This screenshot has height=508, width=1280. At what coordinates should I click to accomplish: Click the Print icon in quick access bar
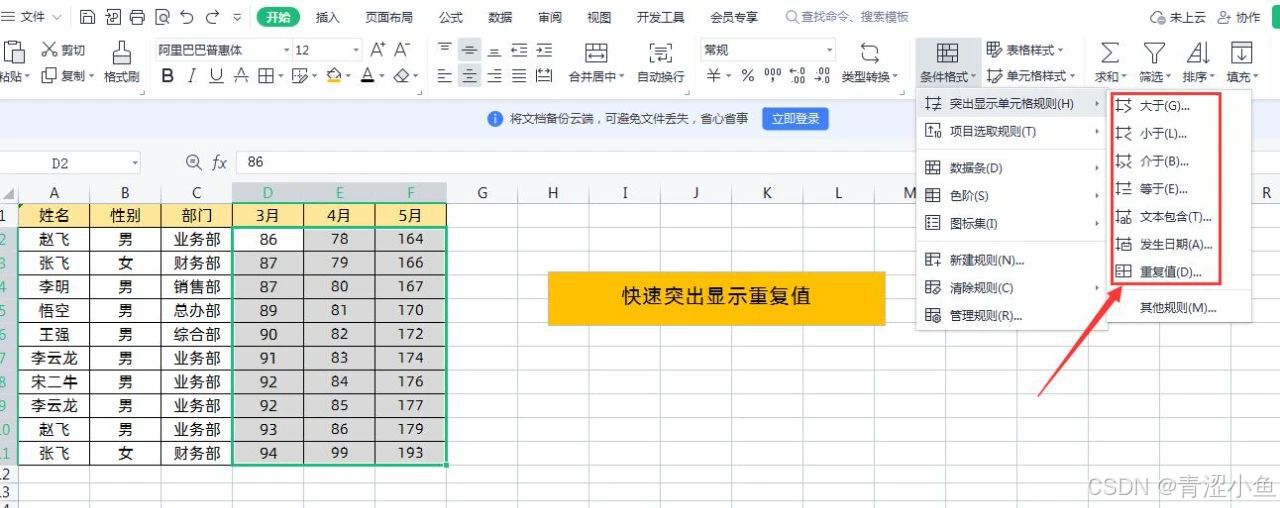tap(136, 17)
